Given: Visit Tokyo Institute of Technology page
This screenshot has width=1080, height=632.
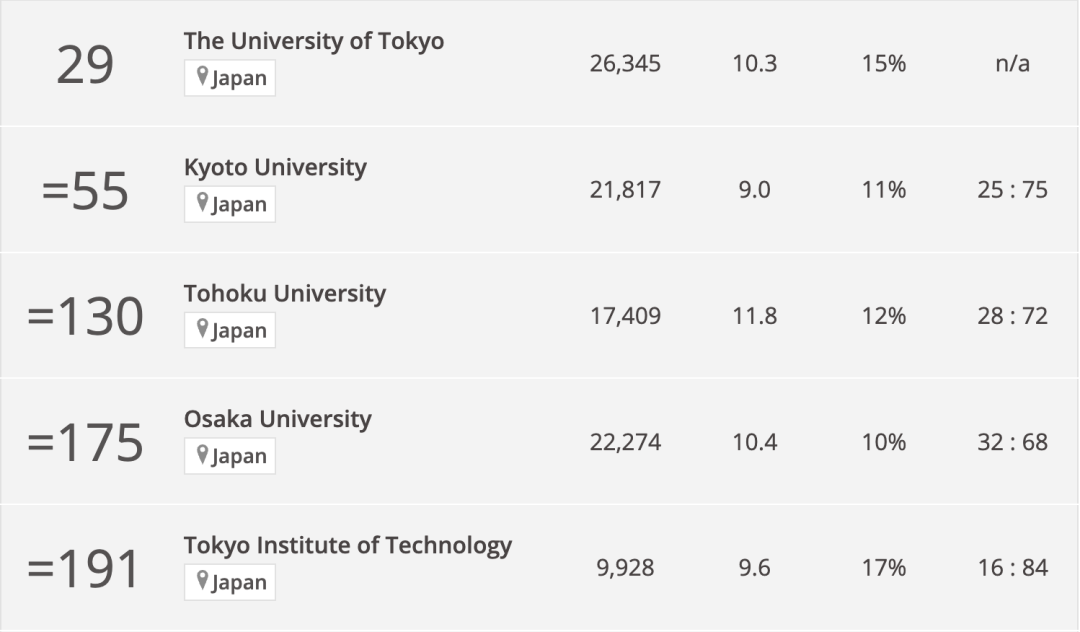Looking at the screenshot, I should [347, 545].
